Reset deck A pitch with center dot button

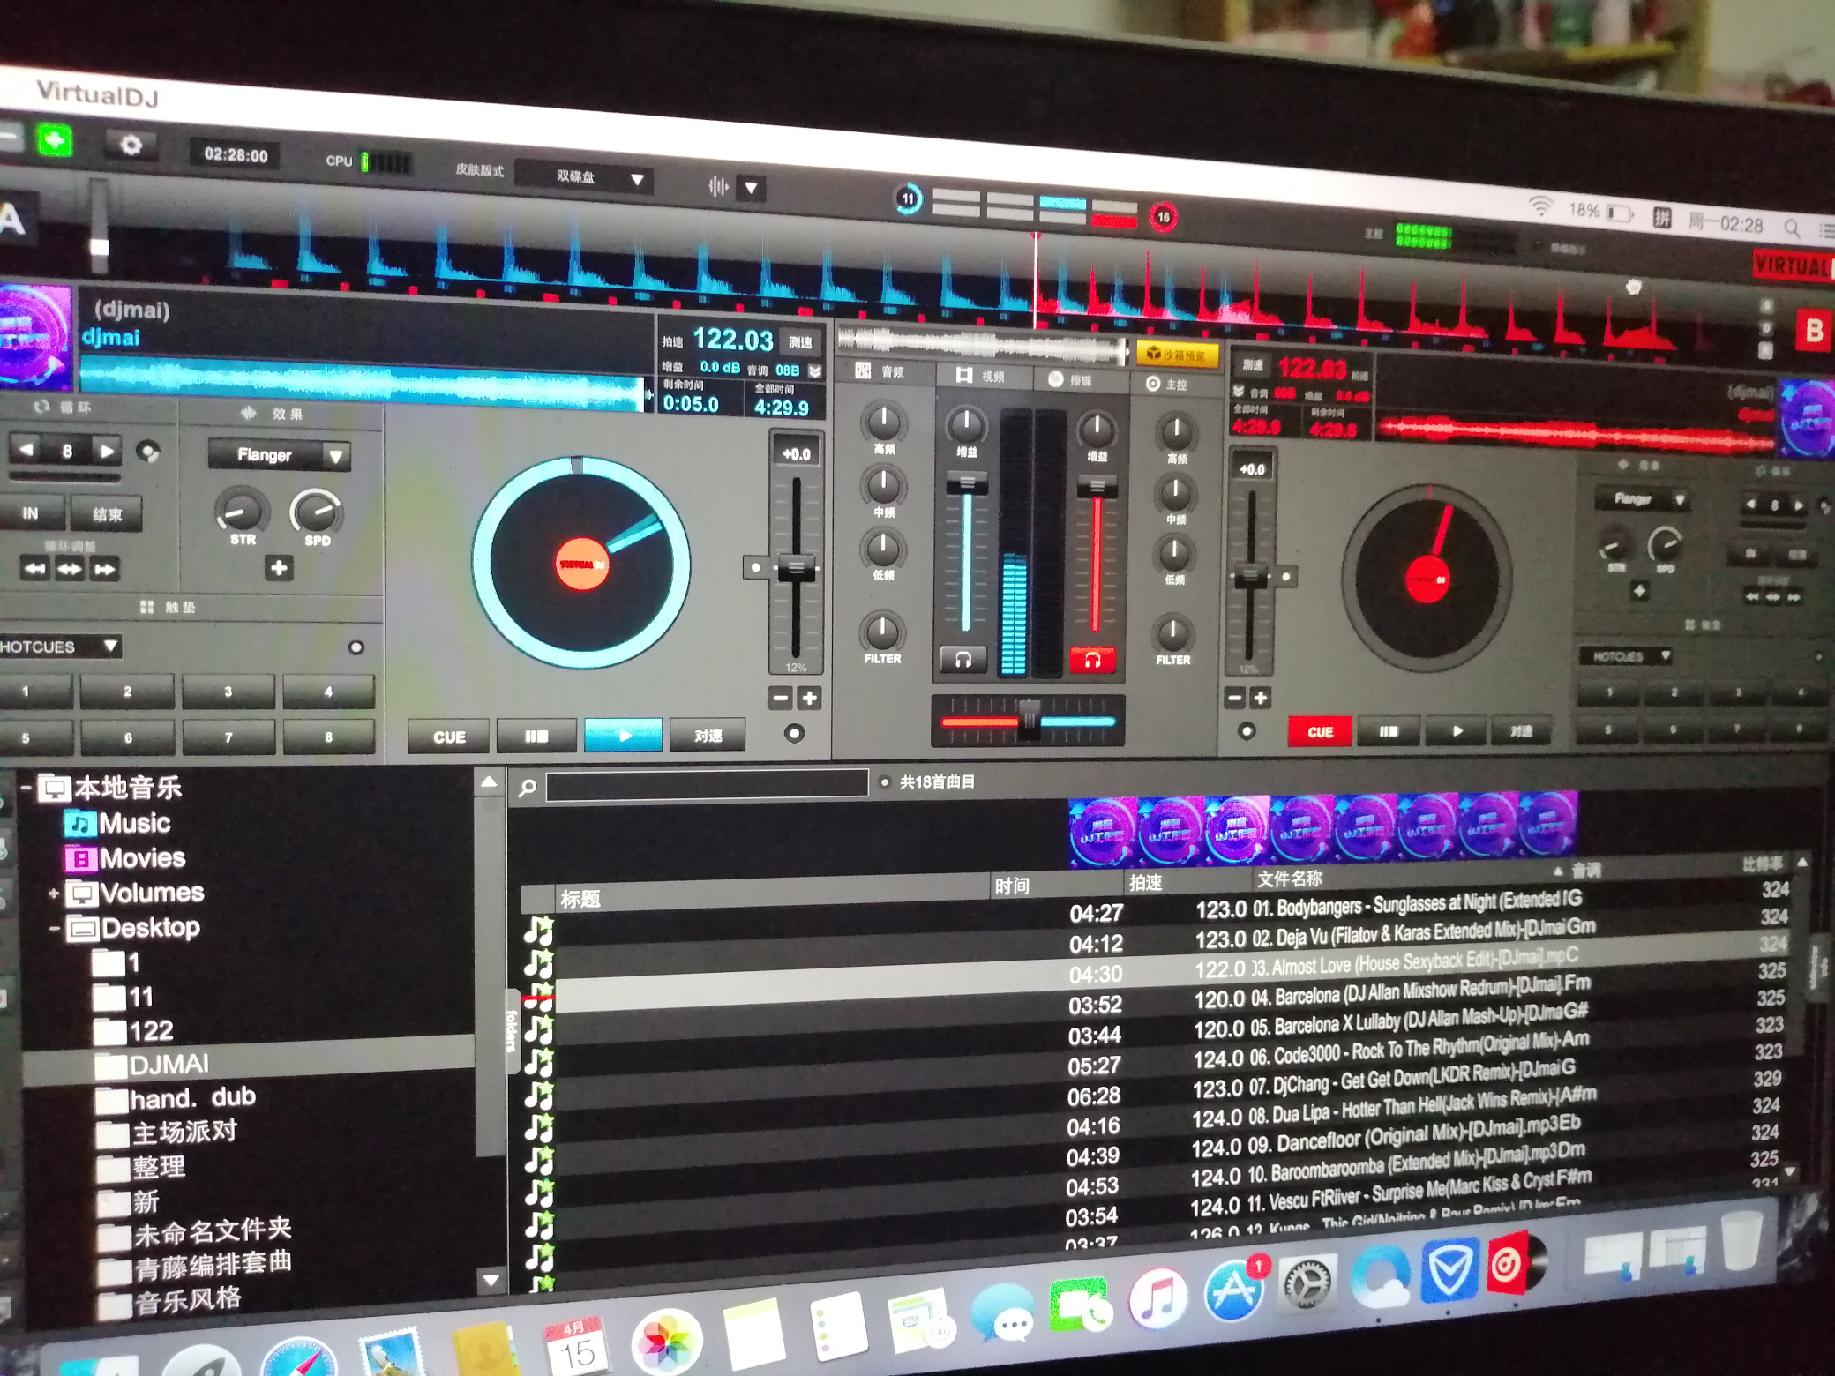click(755, 568)
